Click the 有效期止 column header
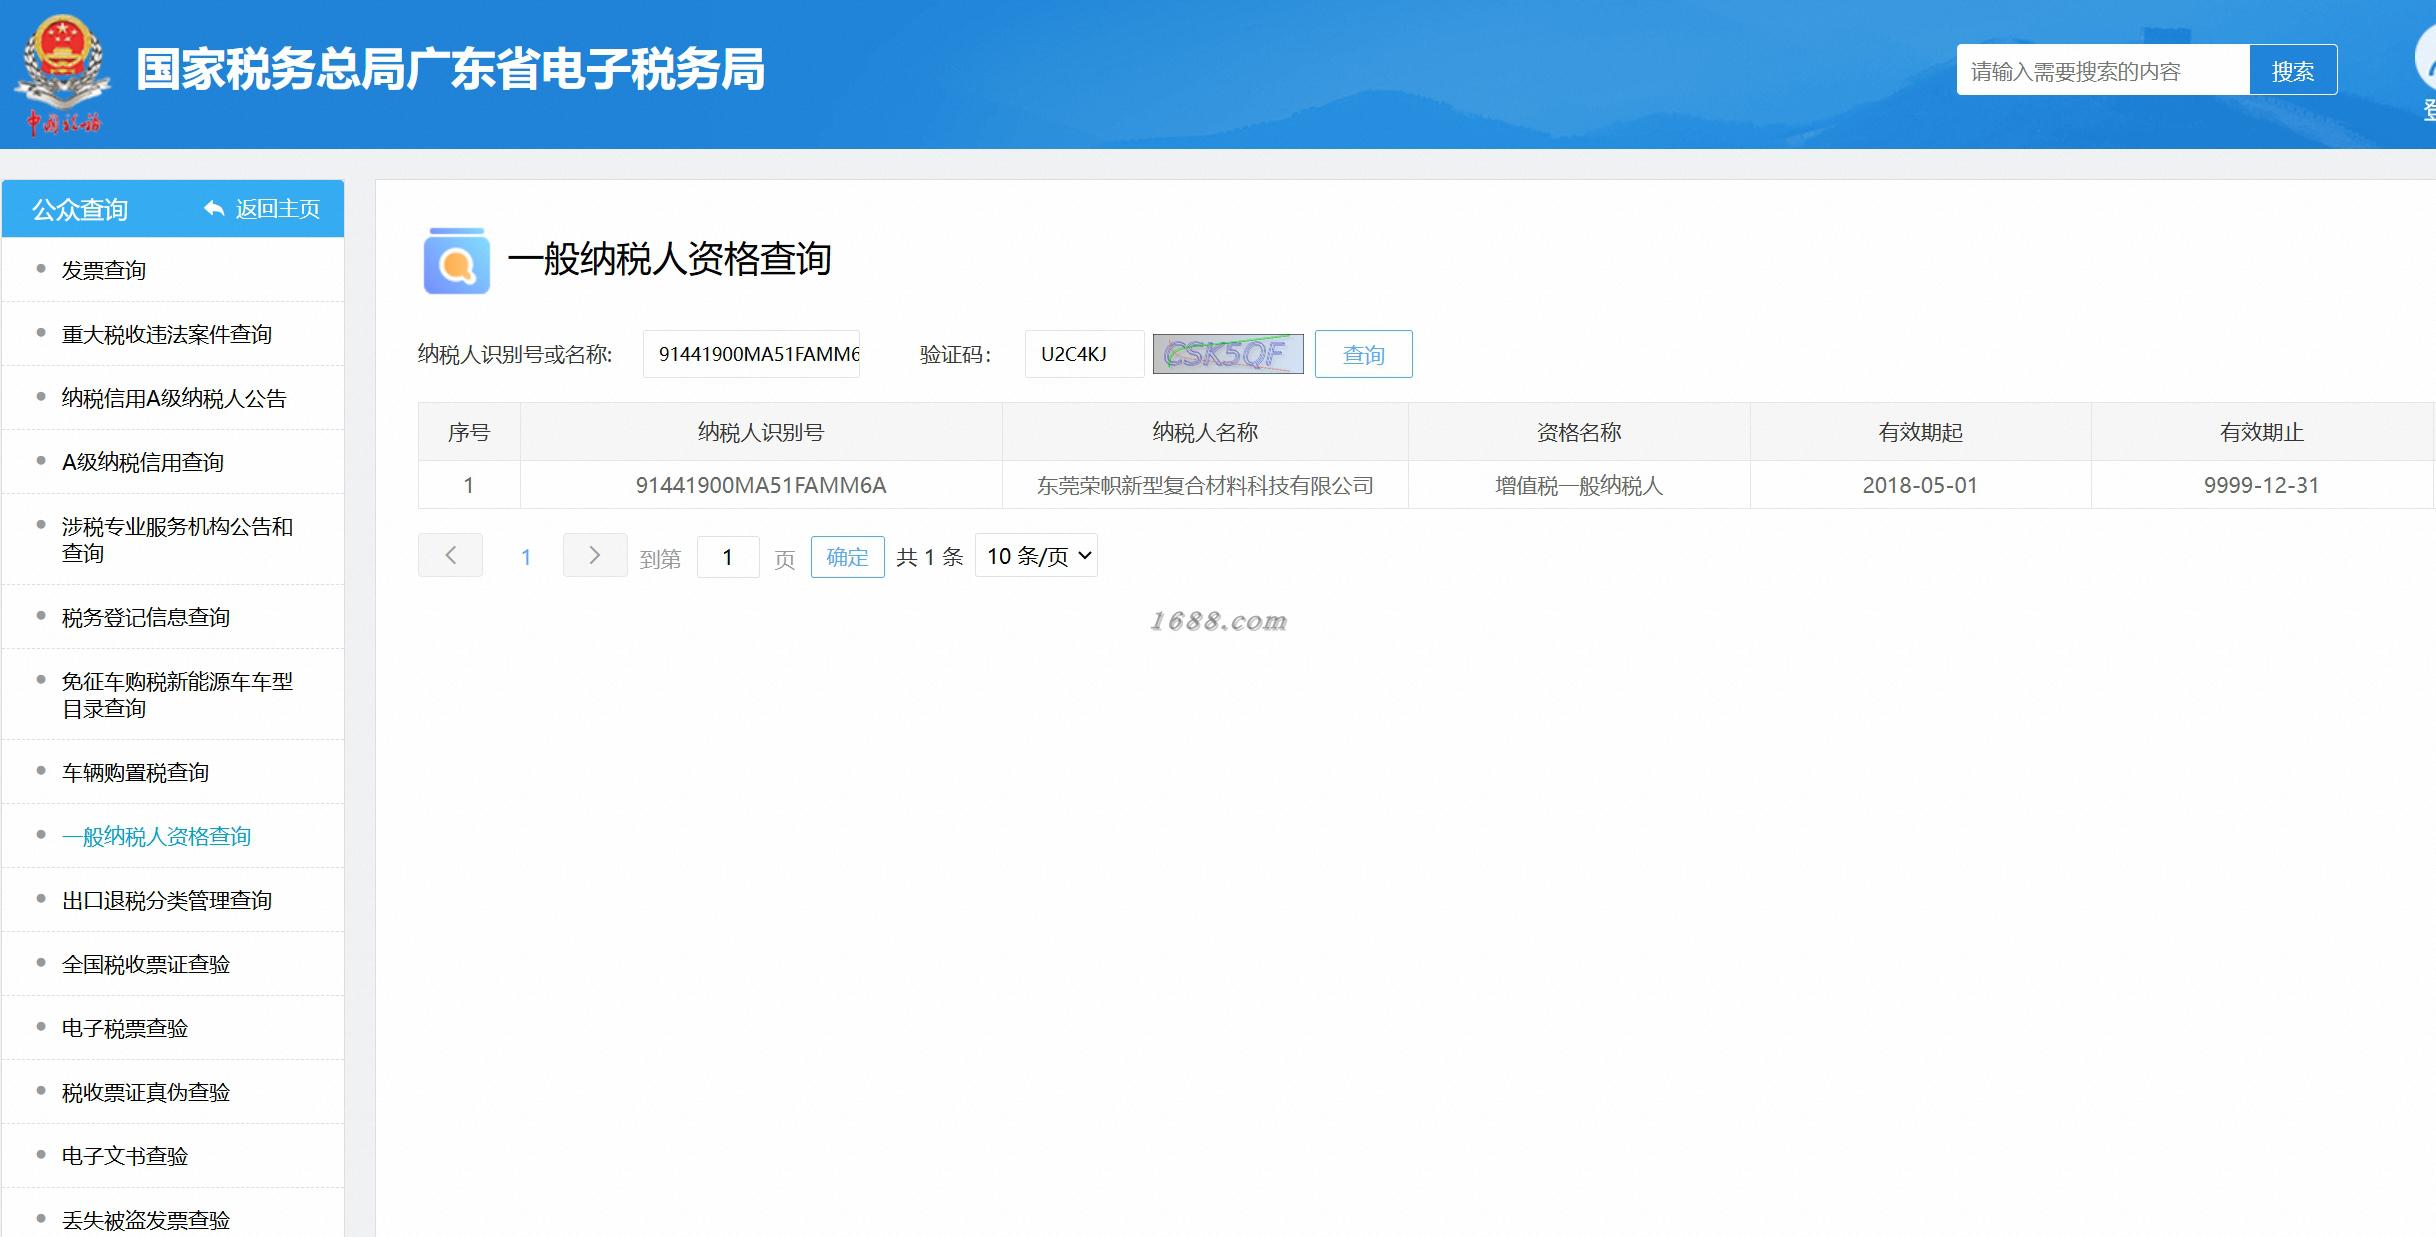This screenshot has height=1237, width=2436. 2261,432
